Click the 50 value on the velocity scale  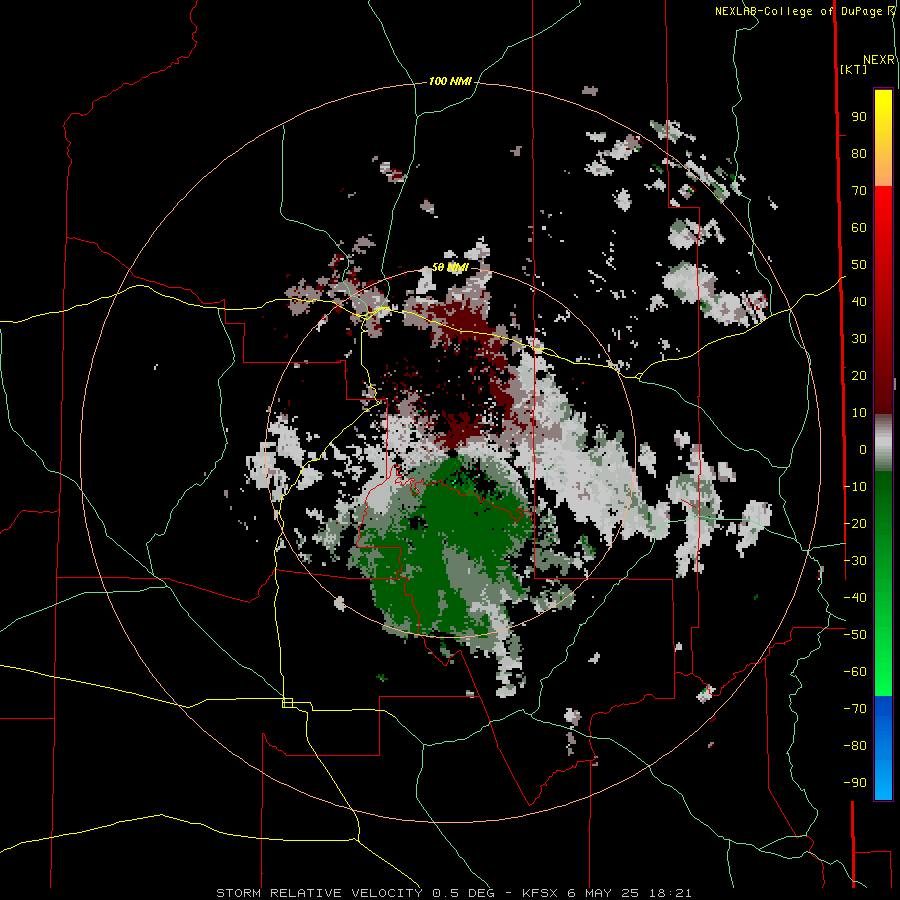coord(859,265)
